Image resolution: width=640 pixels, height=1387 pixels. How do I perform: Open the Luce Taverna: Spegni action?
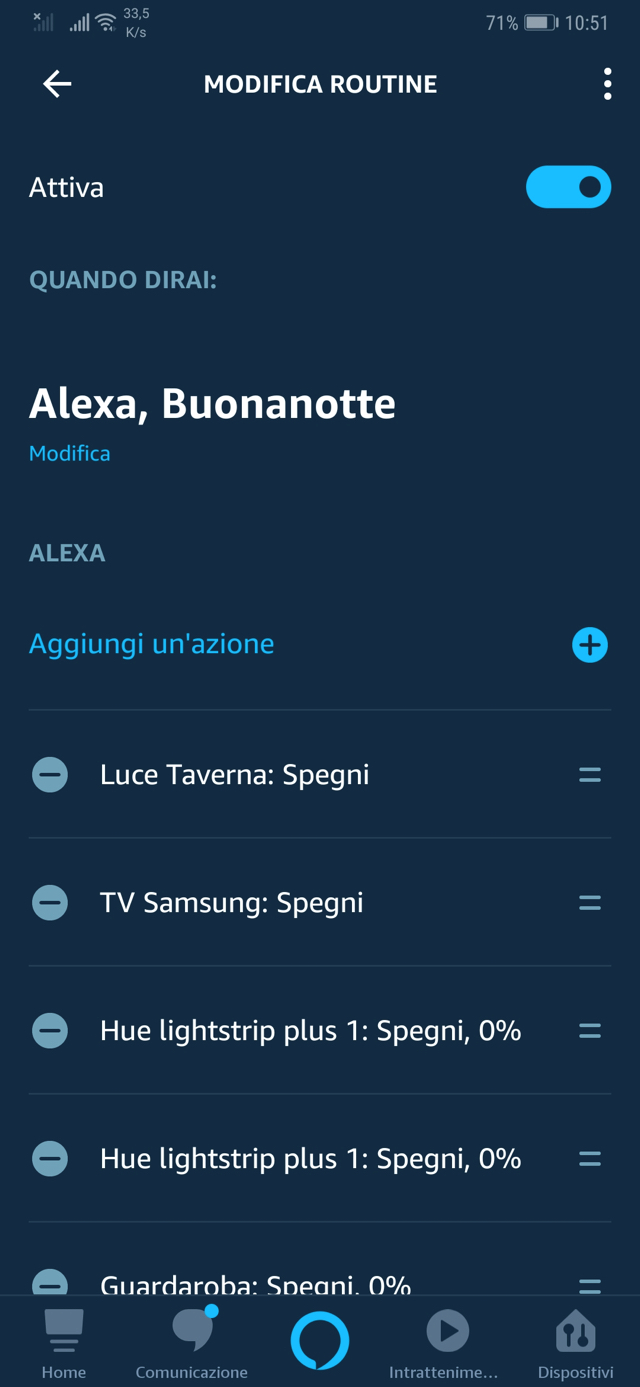pyautogui.click(x=235, y=775)
